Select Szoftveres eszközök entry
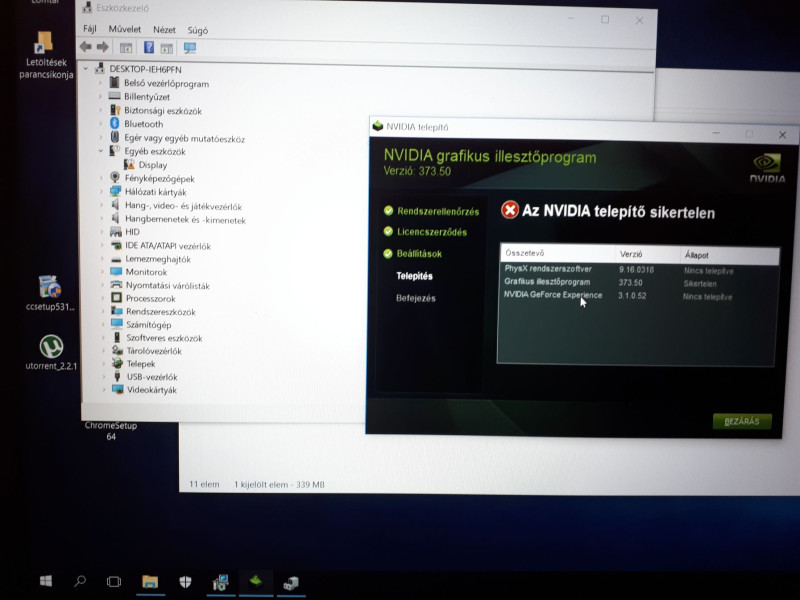This screenshot has width=800, height=600. [x=164, y=338]
